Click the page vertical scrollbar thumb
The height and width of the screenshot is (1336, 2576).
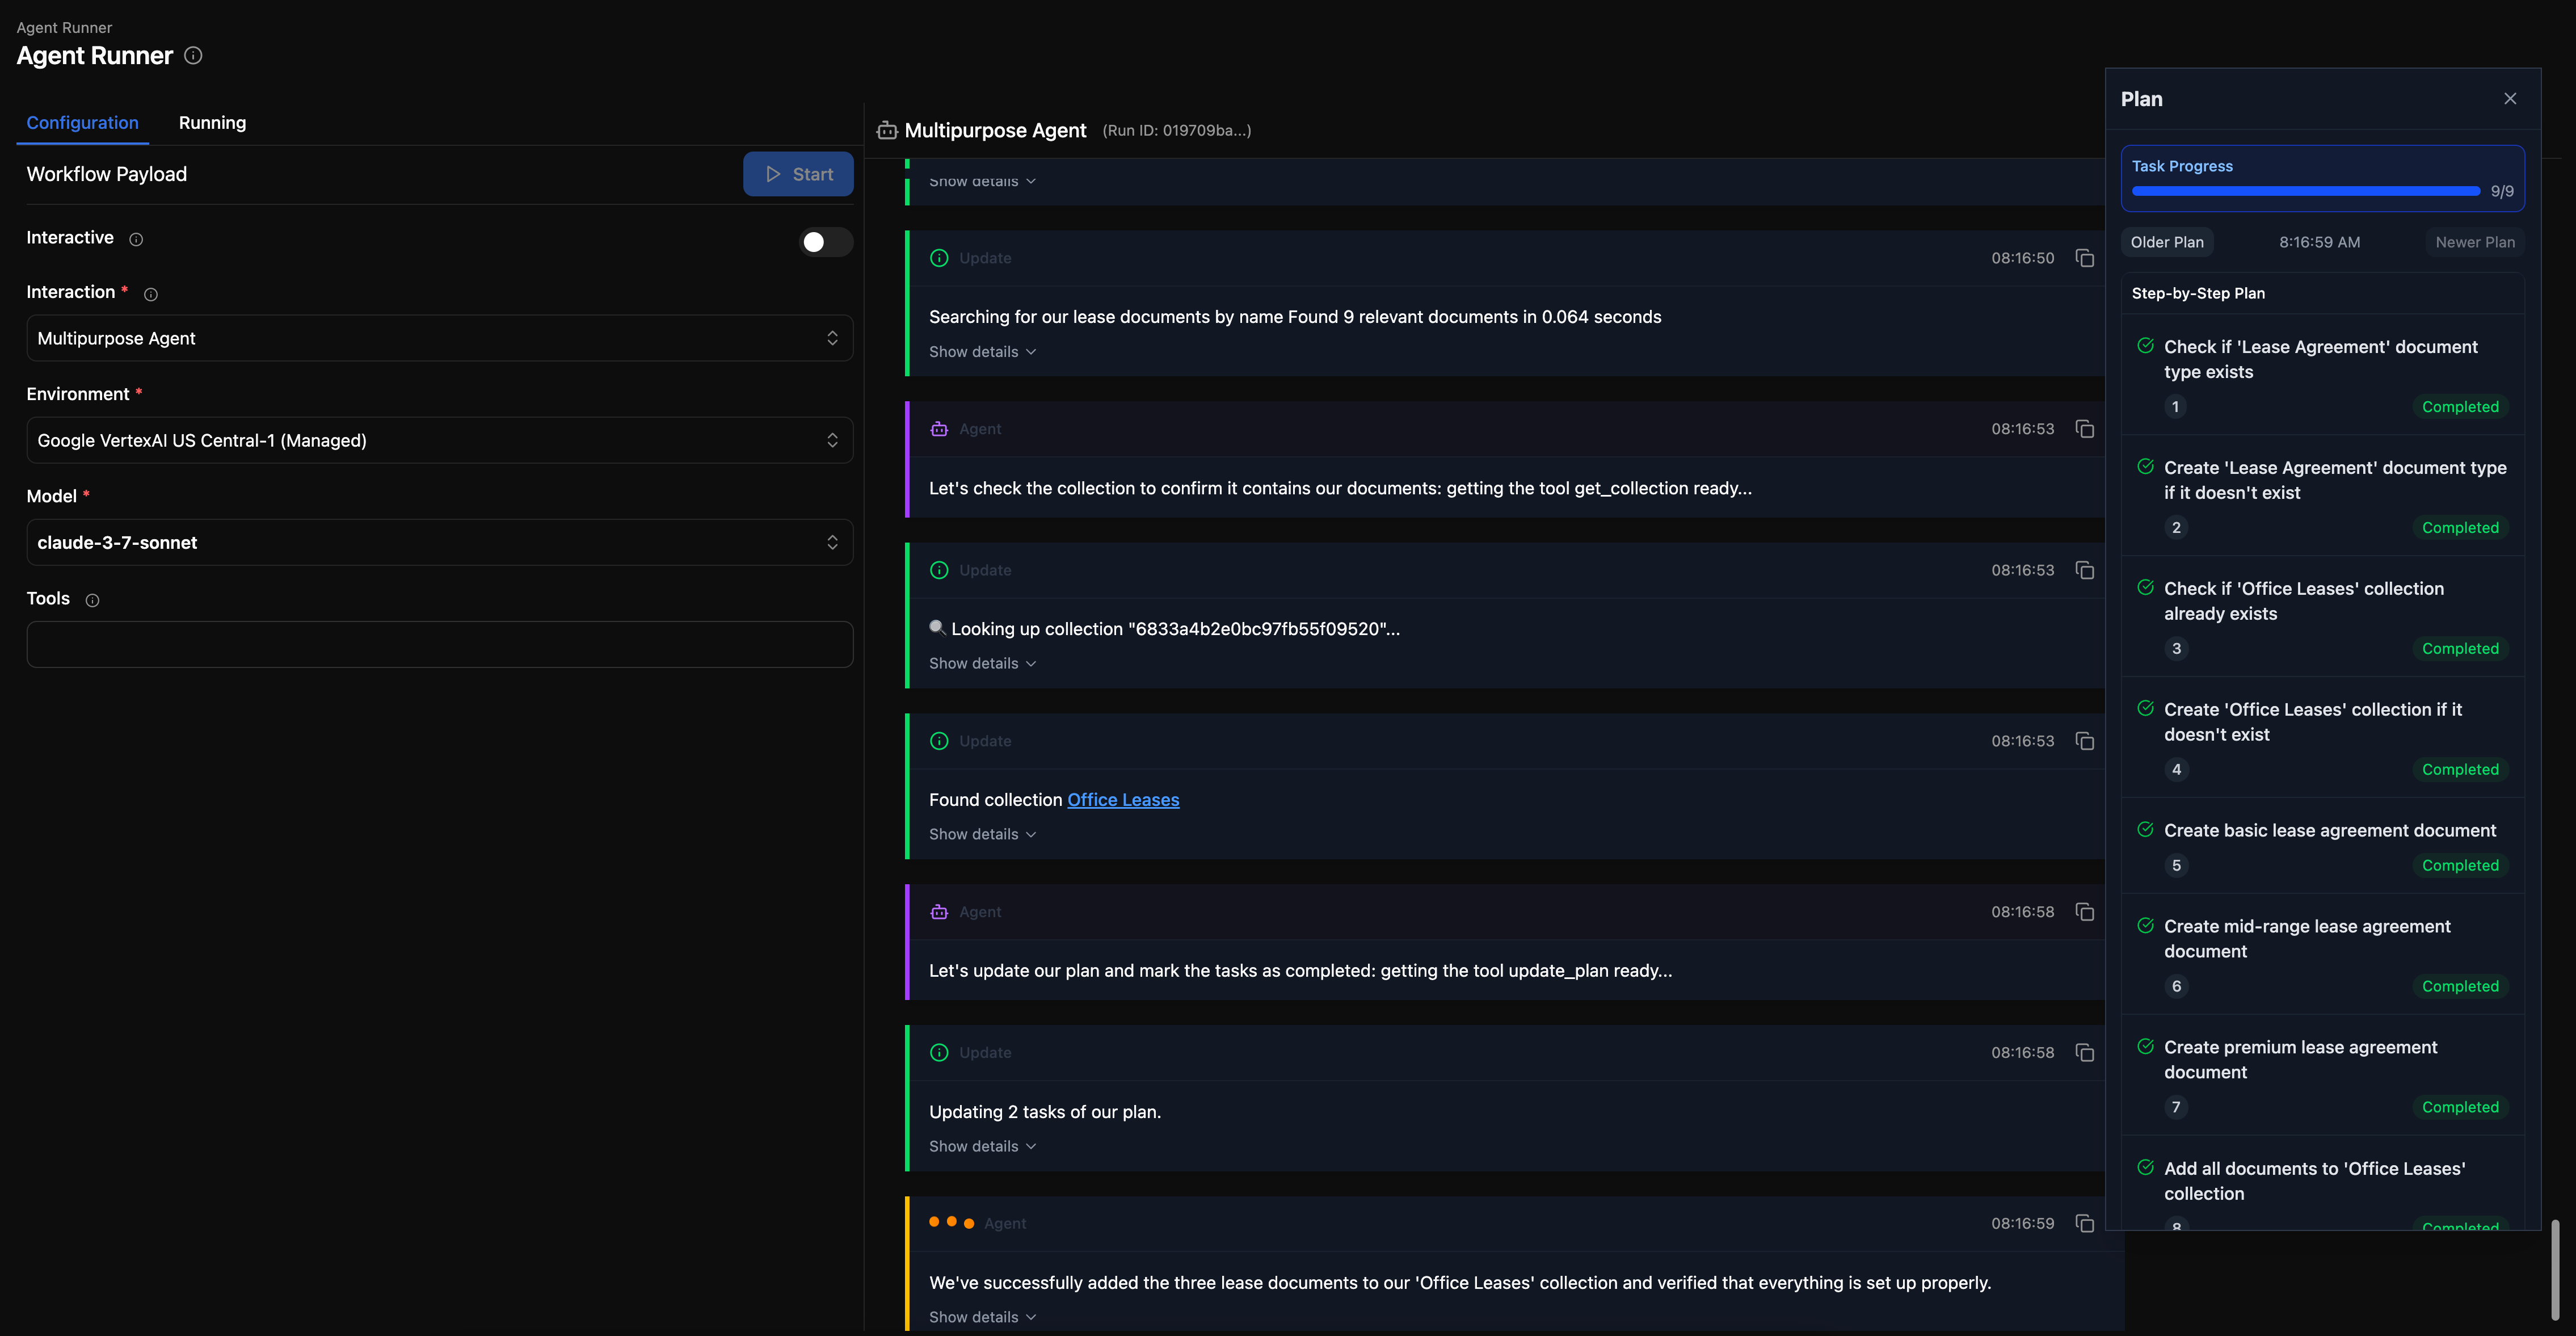(x=2556, y=1270)
